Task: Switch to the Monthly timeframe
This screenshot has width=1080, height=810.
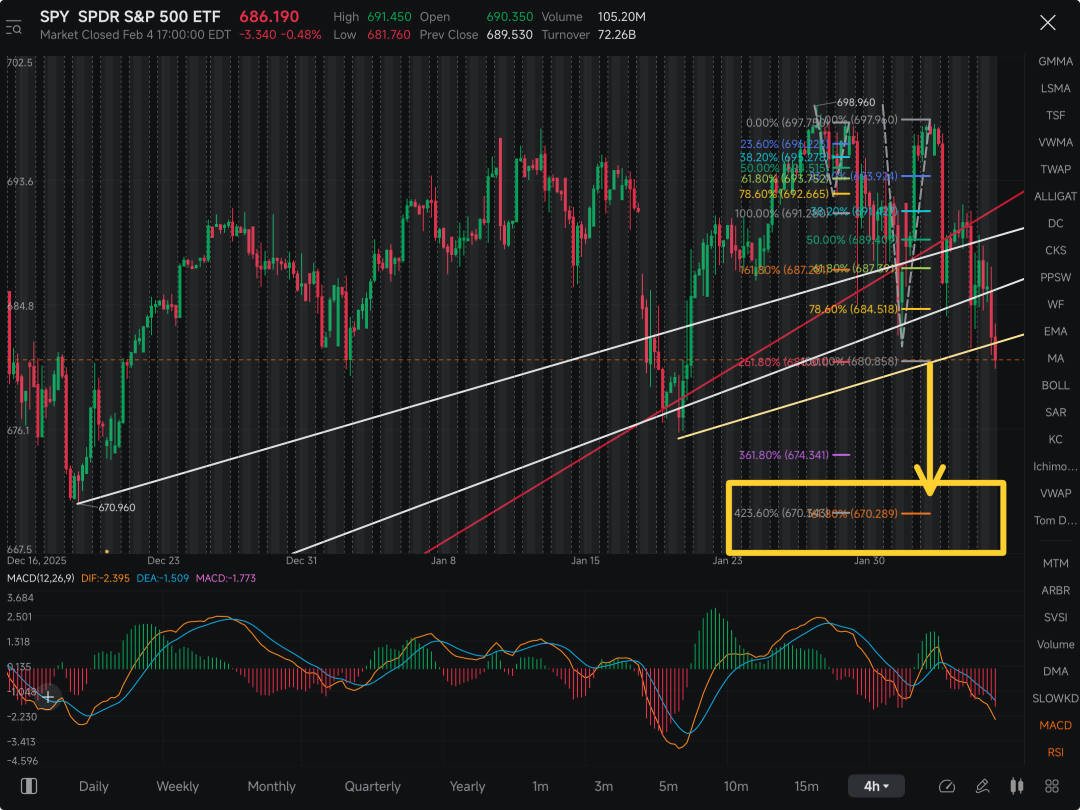Action: point(271,786)
